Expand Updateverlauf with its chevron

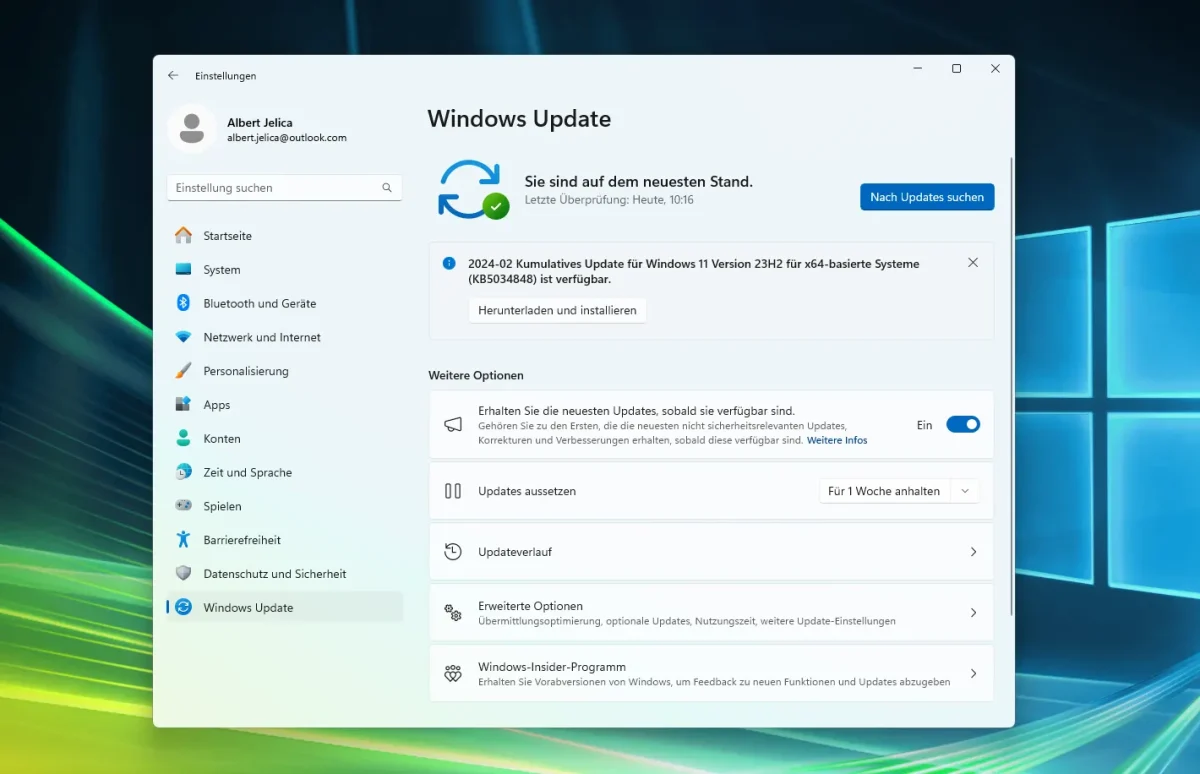pos(974,552)
